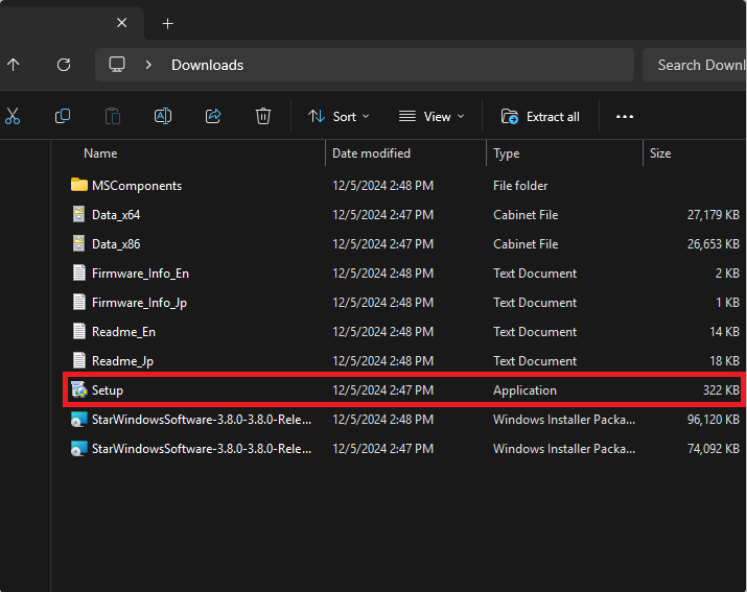Click the Share icon
This screenshot has width=747, height=592.
(213, 116)
